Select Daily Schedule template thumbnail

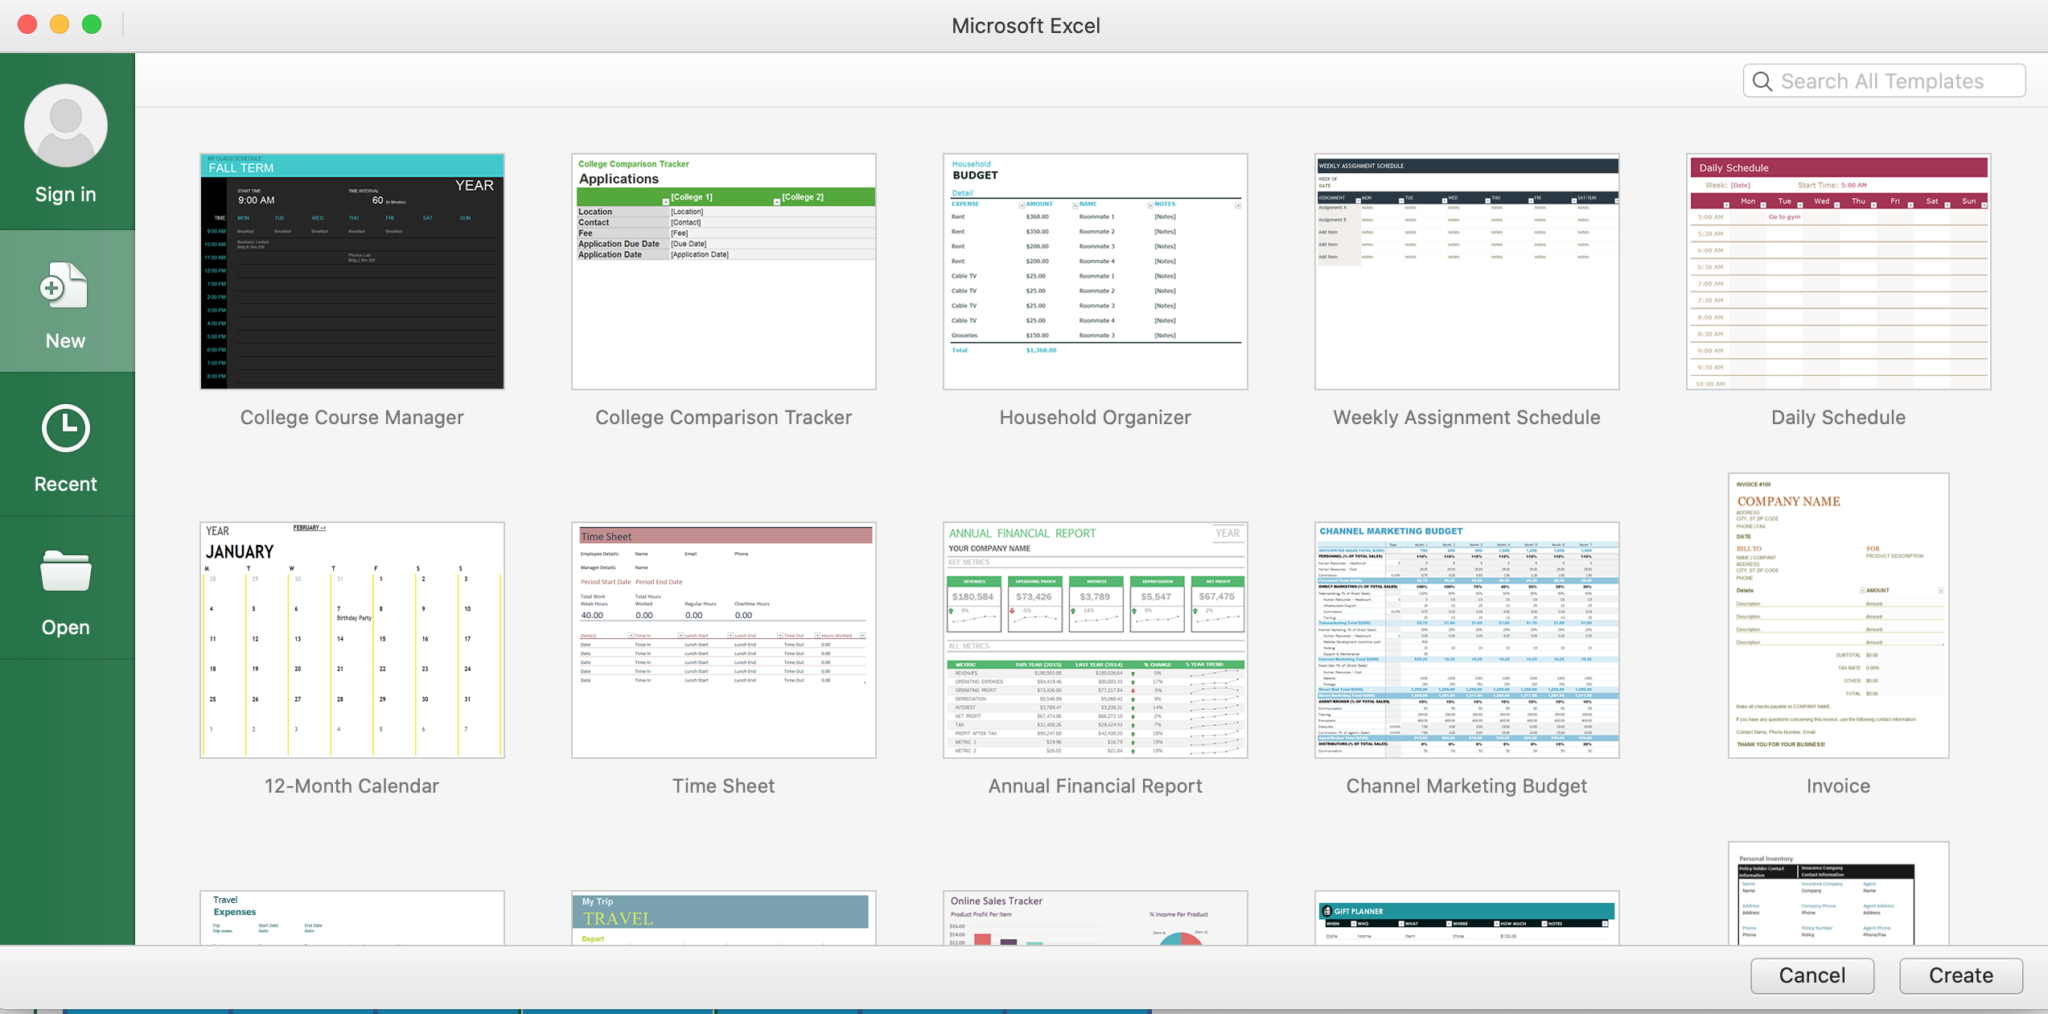coord(1838,271)
